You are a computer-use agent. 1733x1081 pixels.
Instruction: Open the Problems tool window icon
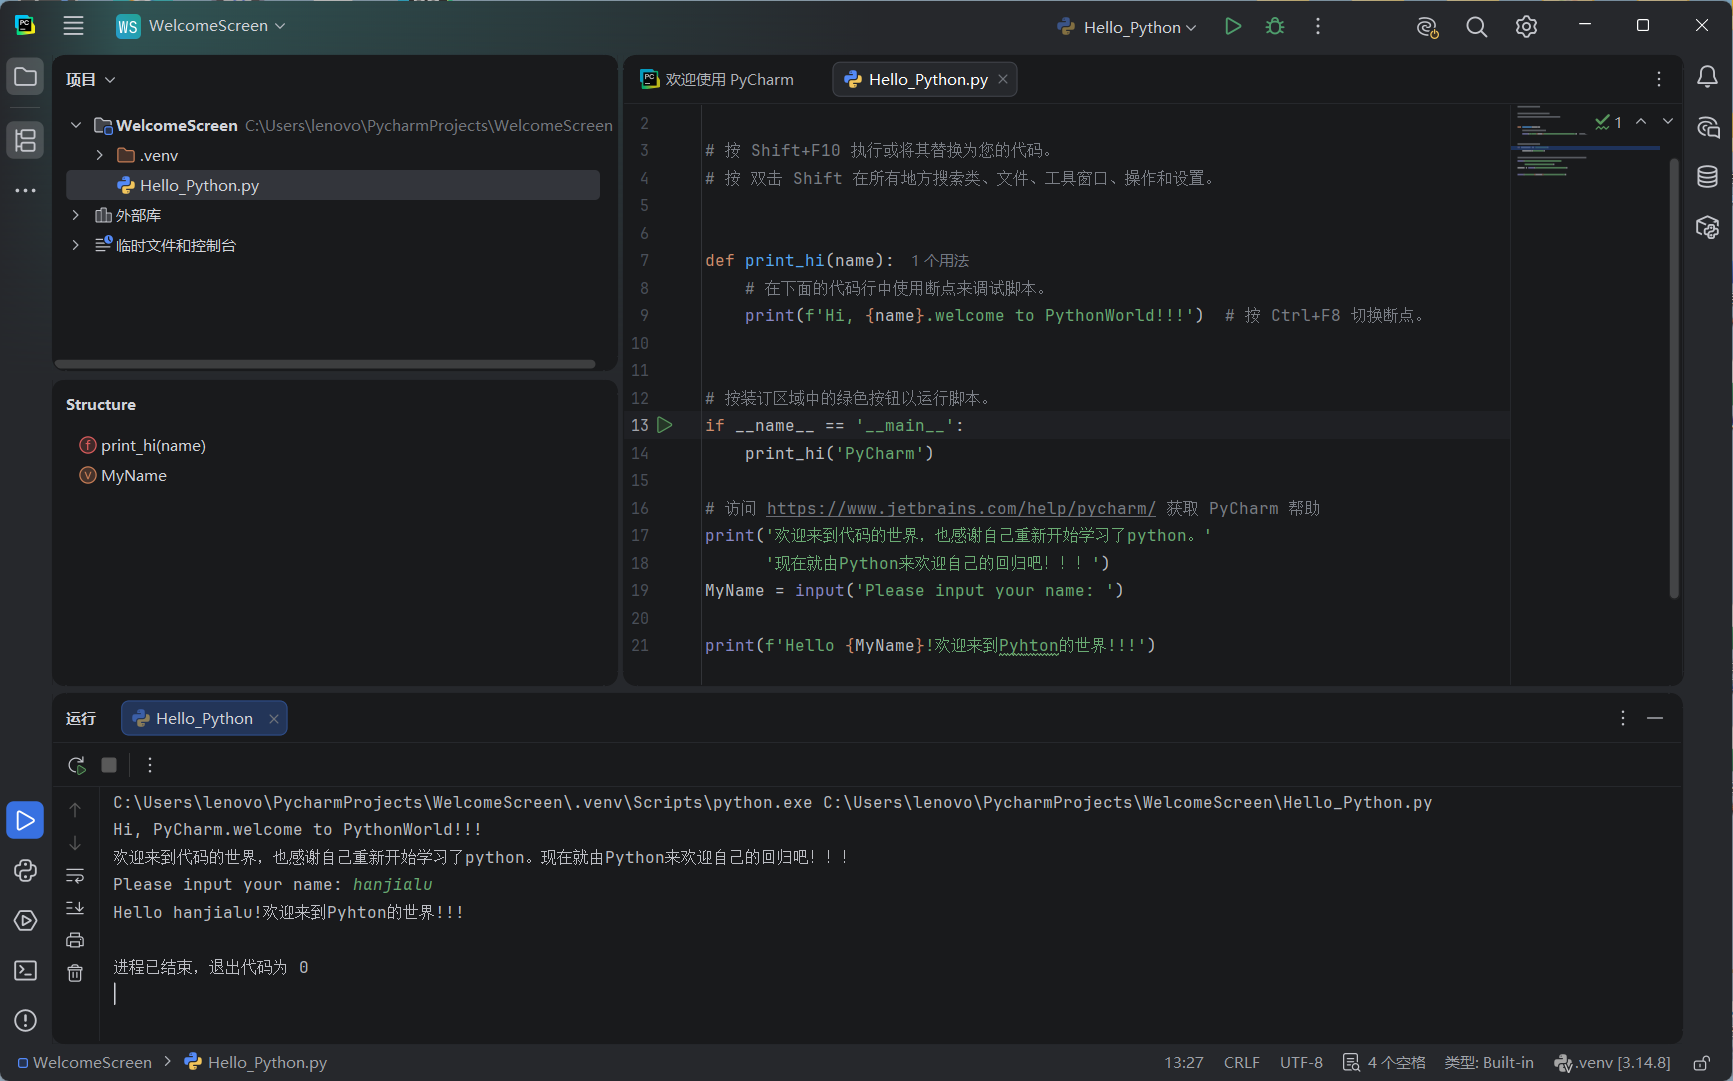(26, 1020)
